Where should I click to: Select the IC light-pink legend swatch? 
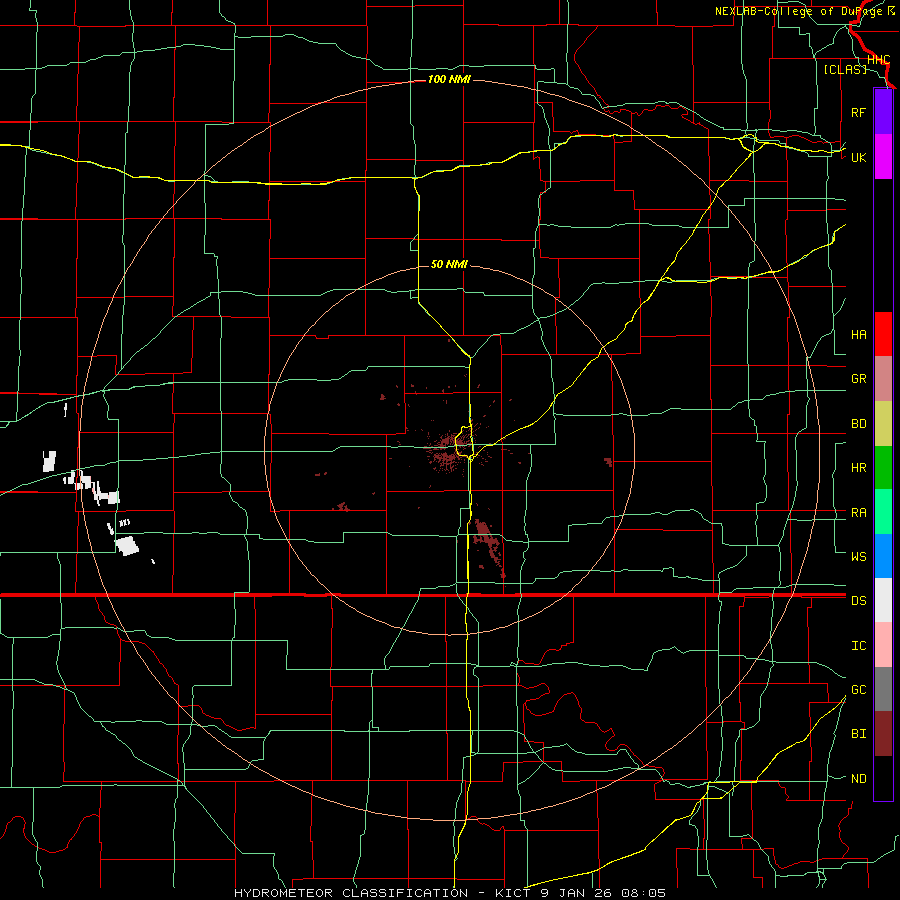point(883,645)
